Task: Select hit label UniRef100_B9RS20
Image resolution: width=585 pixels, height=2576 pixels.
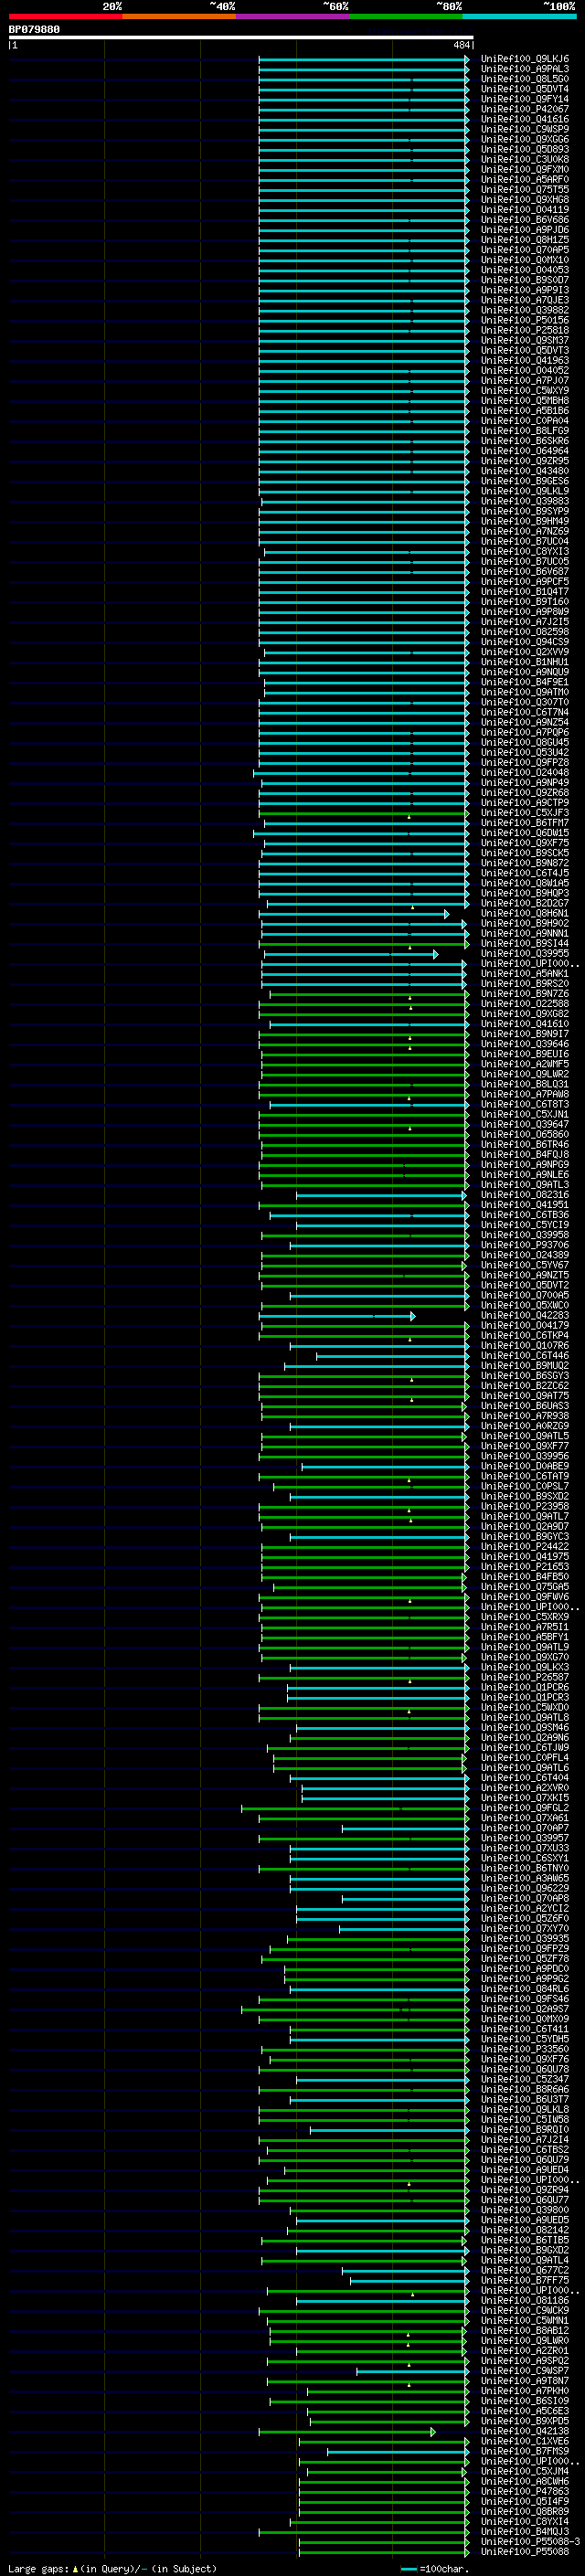Action: (x=525, y=983)
